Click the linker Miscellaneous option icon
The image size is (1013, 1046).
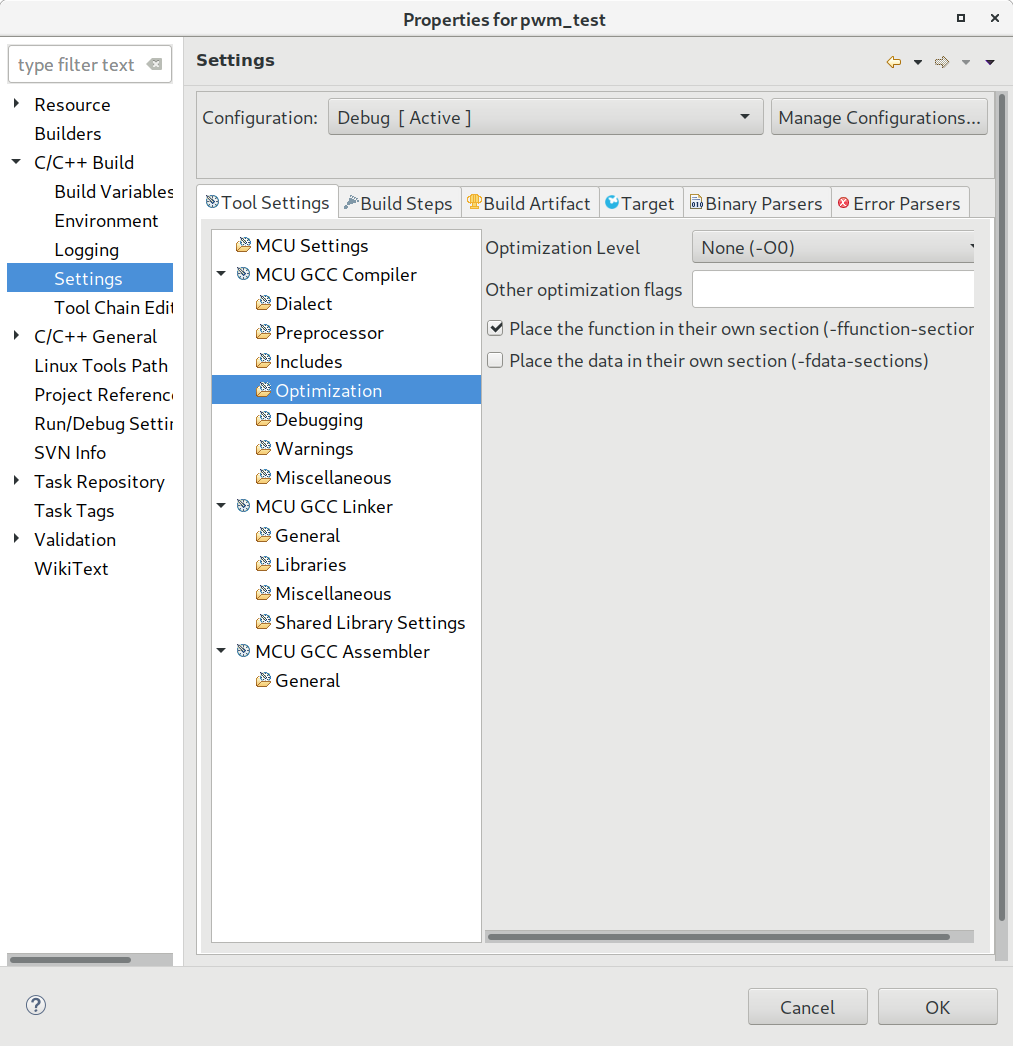tap(264, 594)
